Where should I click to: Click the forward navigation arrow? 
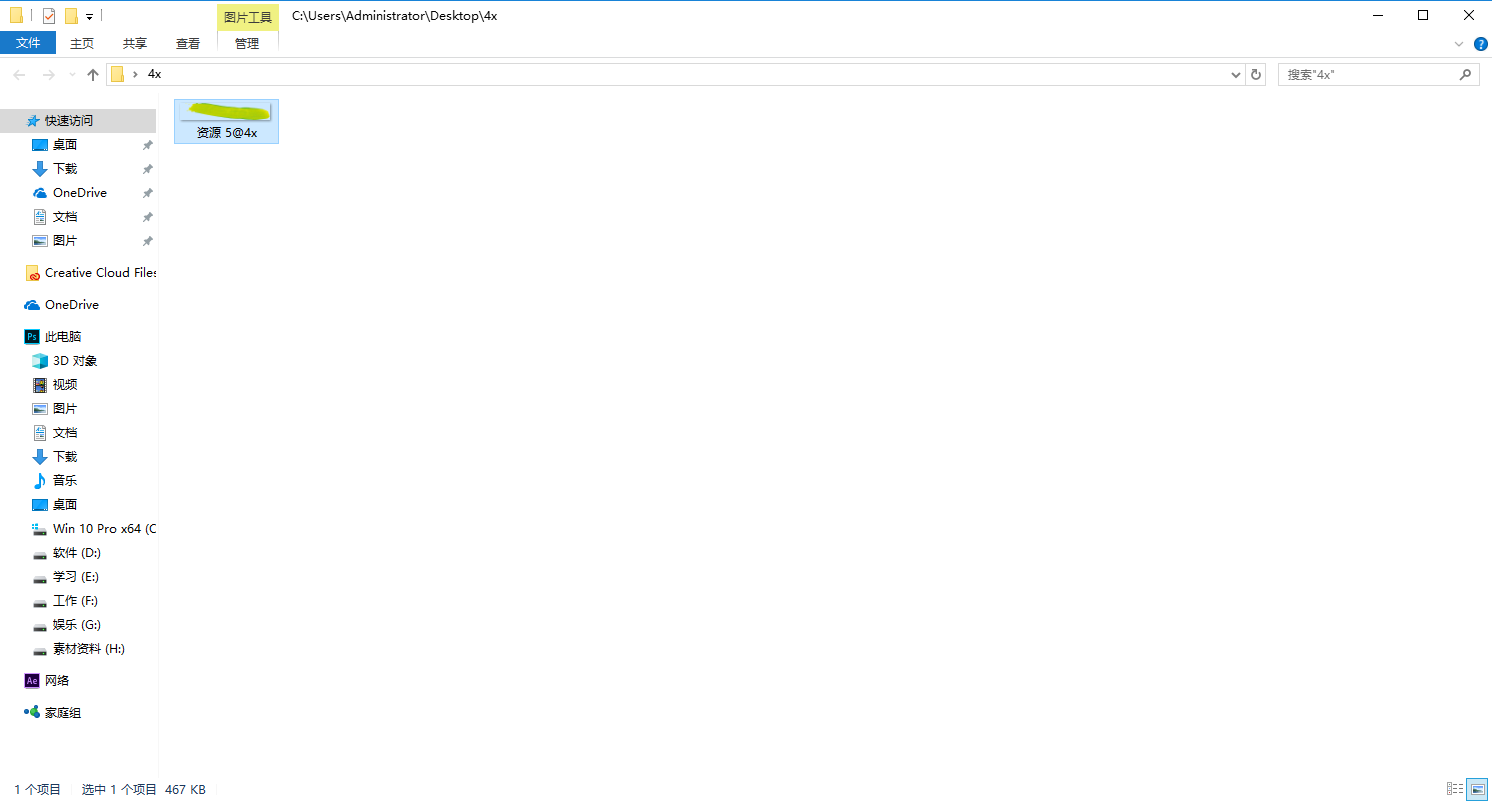(48, 75)
